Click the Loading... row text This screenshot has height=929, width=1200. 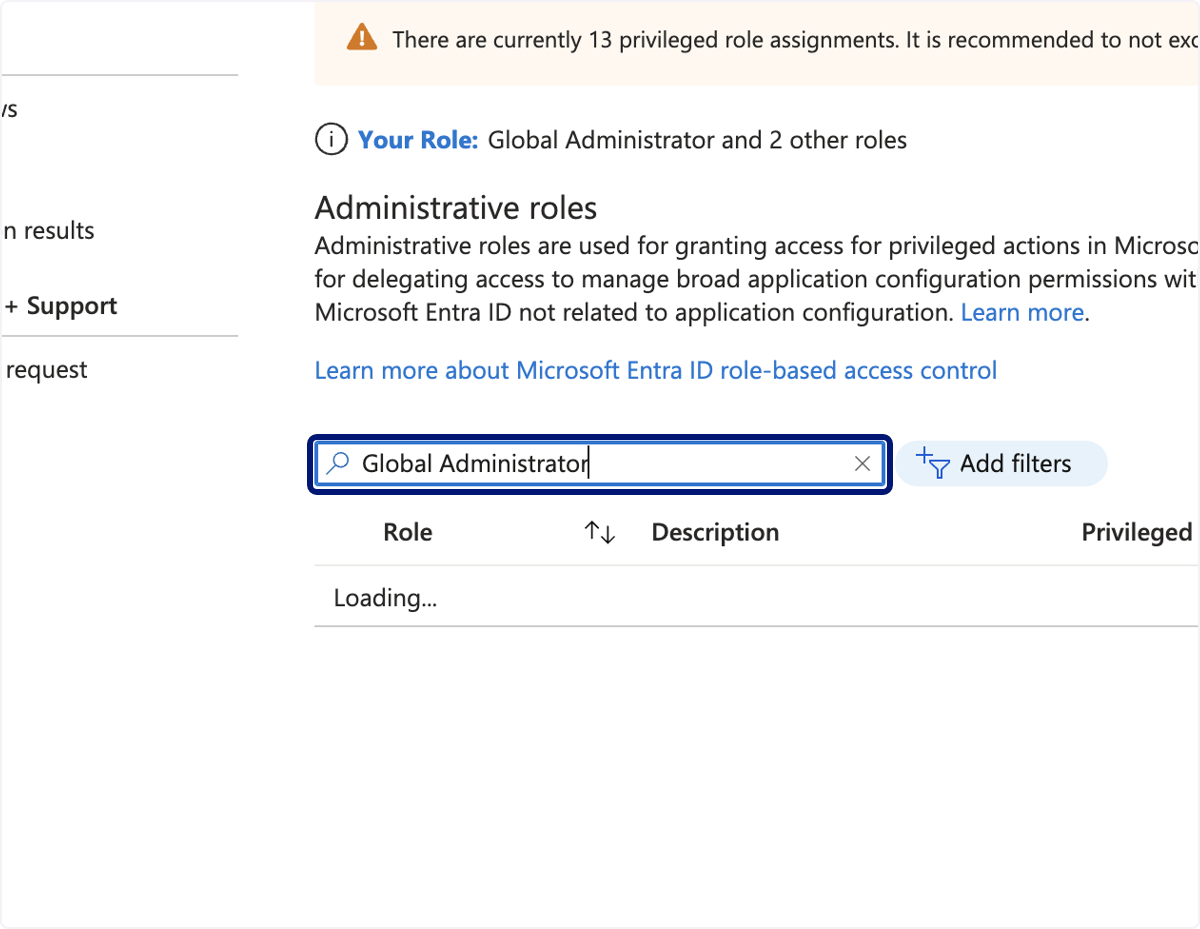[386, 598]
